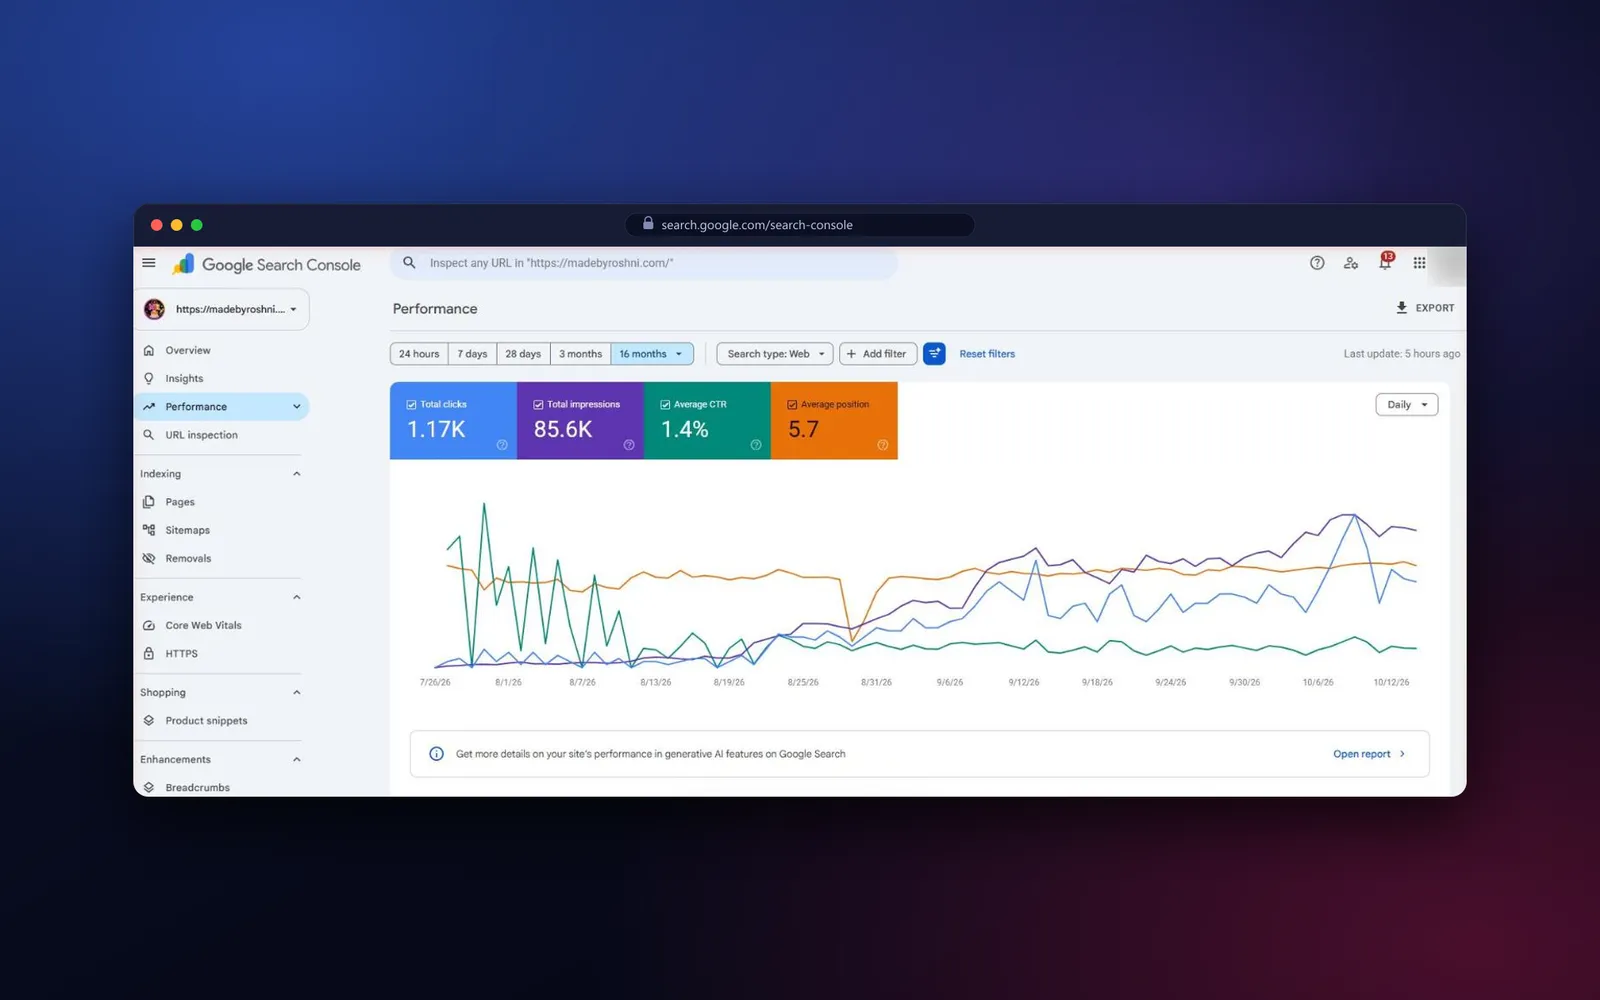Open the help question mark icon
The image size is (1600, 1000).
[x=1317, y=263]
